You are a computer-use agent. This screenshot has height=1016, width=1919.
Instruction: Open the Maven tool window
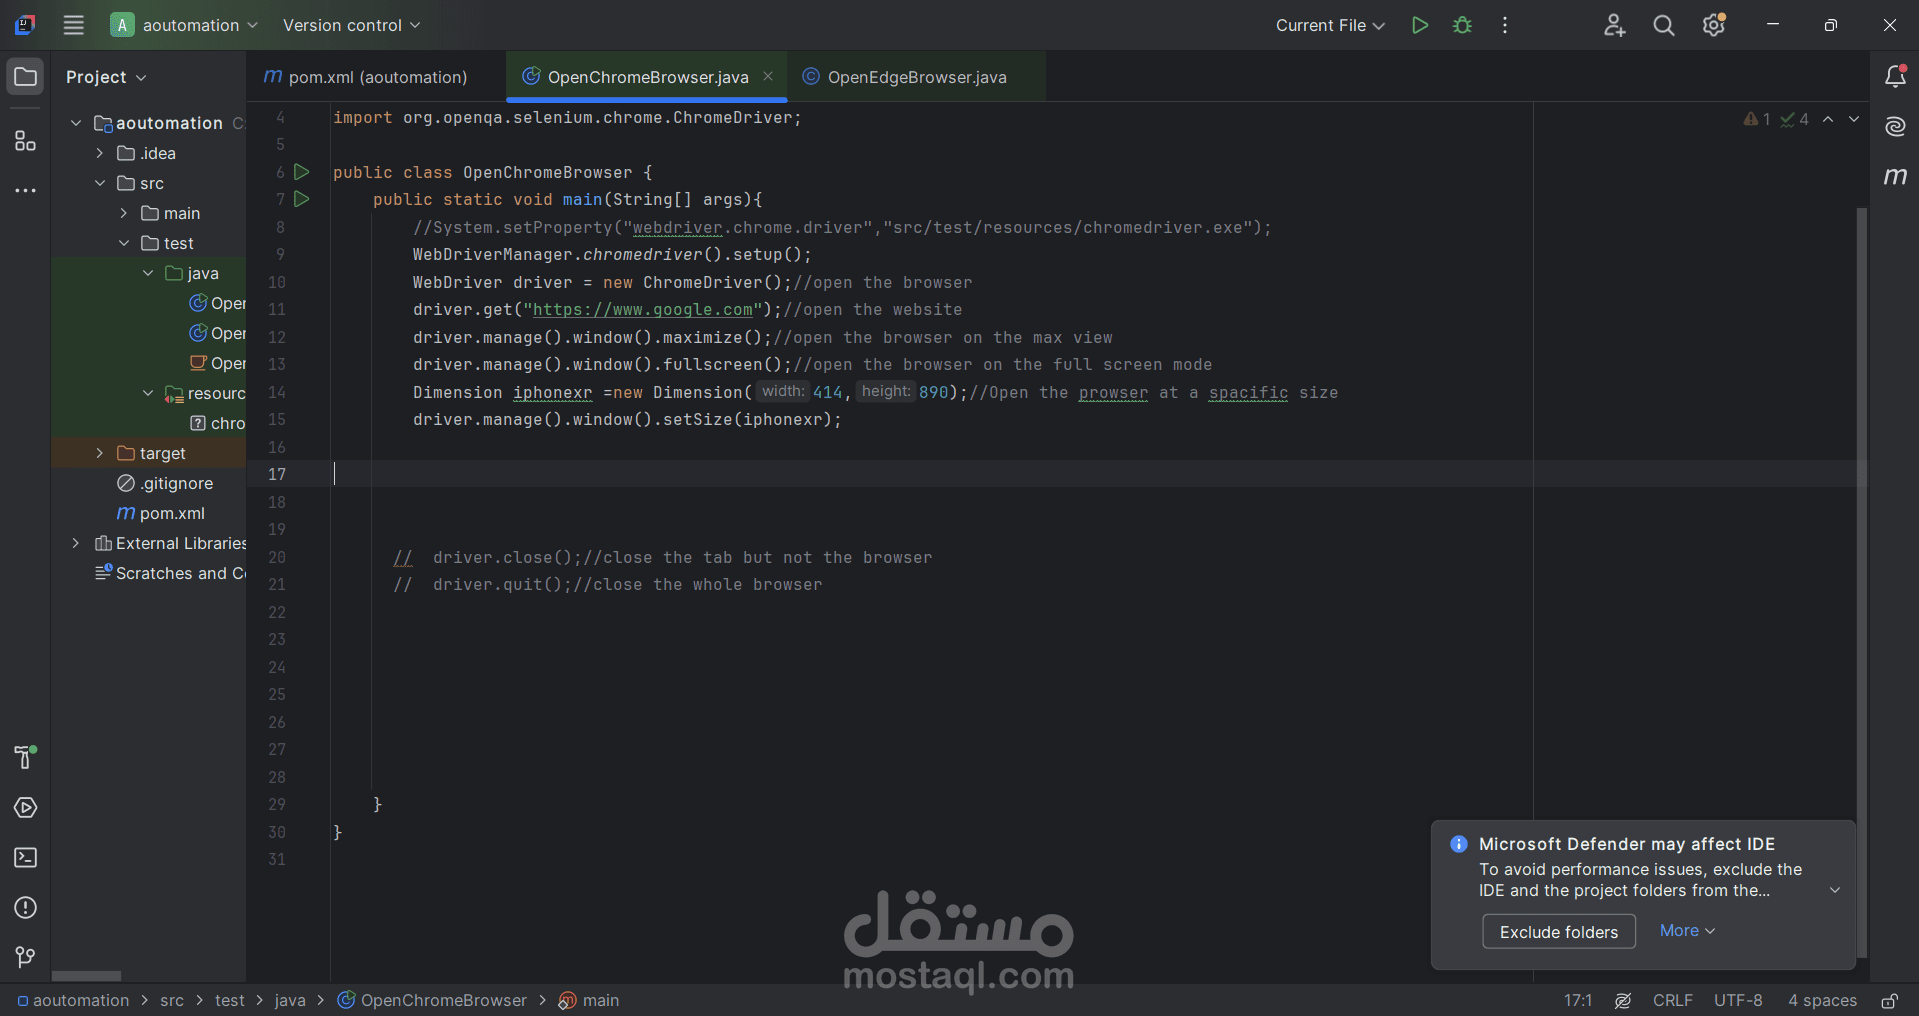pyautogui.click(x=1895, y=176)
